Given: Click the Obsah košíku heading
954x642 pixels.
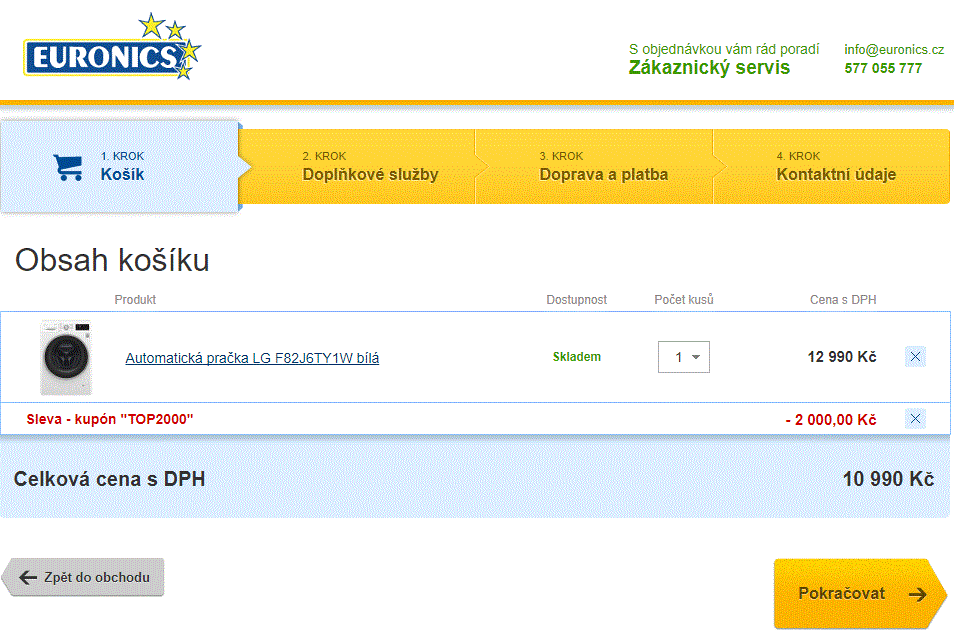Looking at the screenshot, I should tap(112, 260).
